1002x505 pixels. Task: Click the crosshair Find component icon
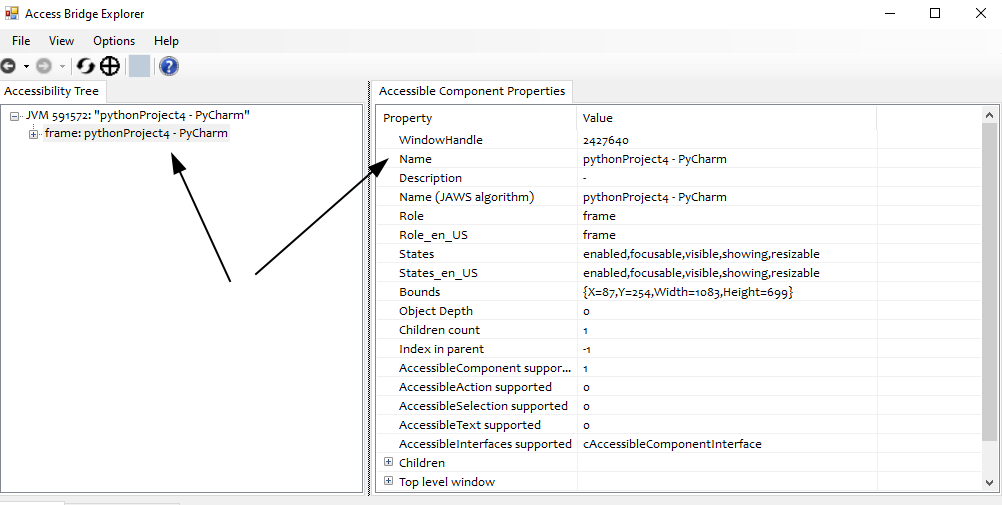click(110, 66)
